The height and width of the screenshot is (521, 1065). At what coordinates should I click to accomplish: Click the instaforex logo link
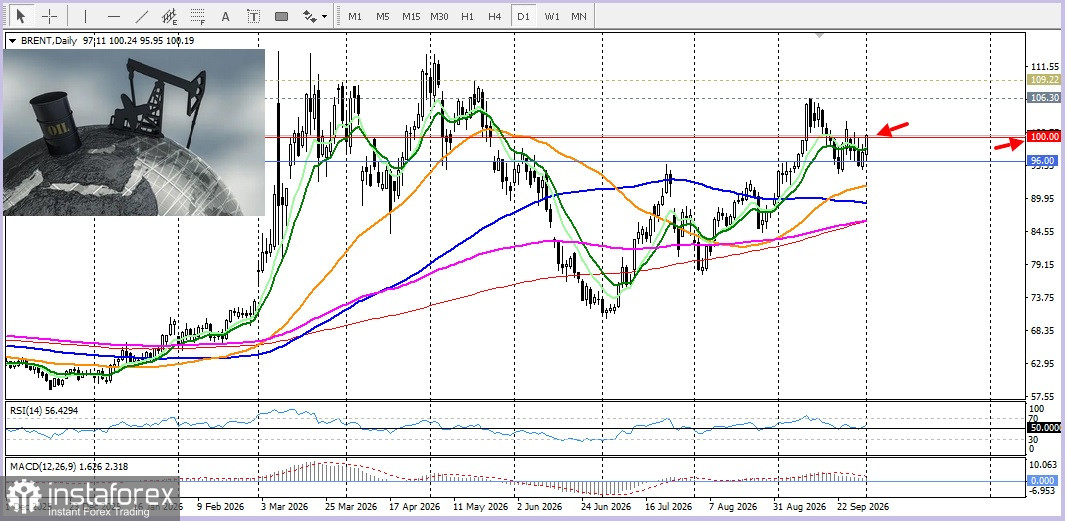90,498
